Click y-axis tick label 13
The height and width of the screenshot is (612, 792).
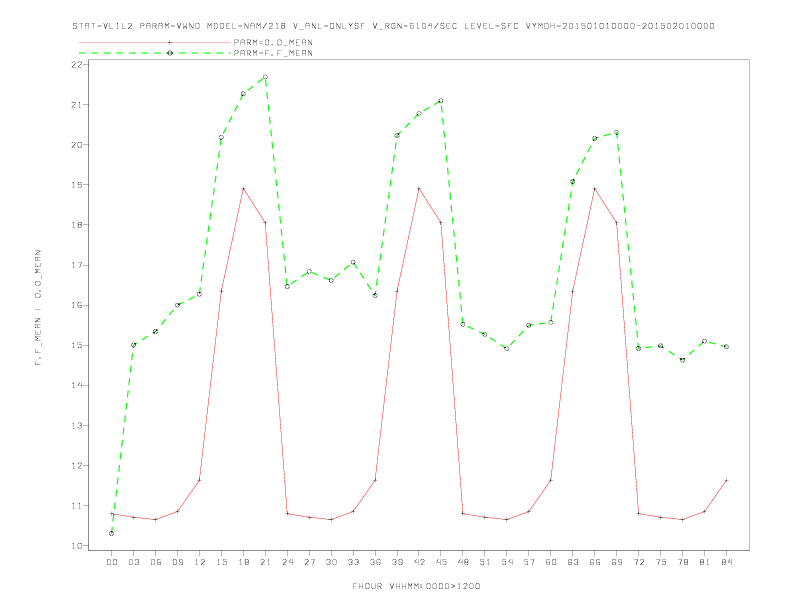77,425
